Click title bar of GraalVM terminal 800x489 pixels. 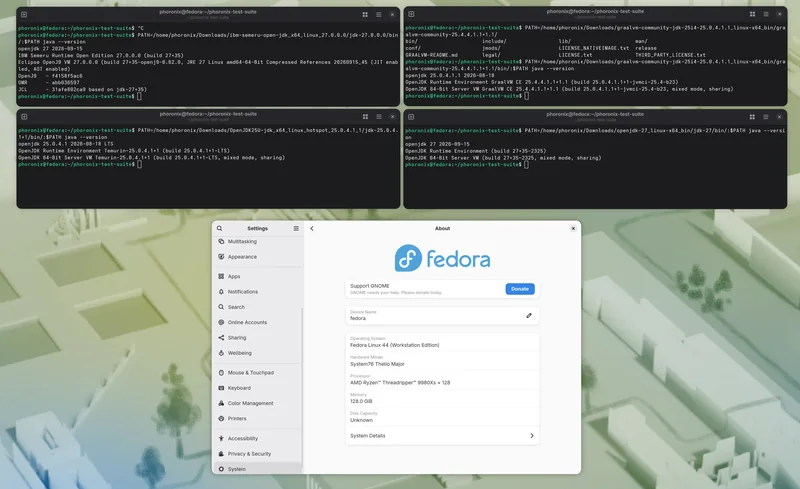[x=595, y=14]
